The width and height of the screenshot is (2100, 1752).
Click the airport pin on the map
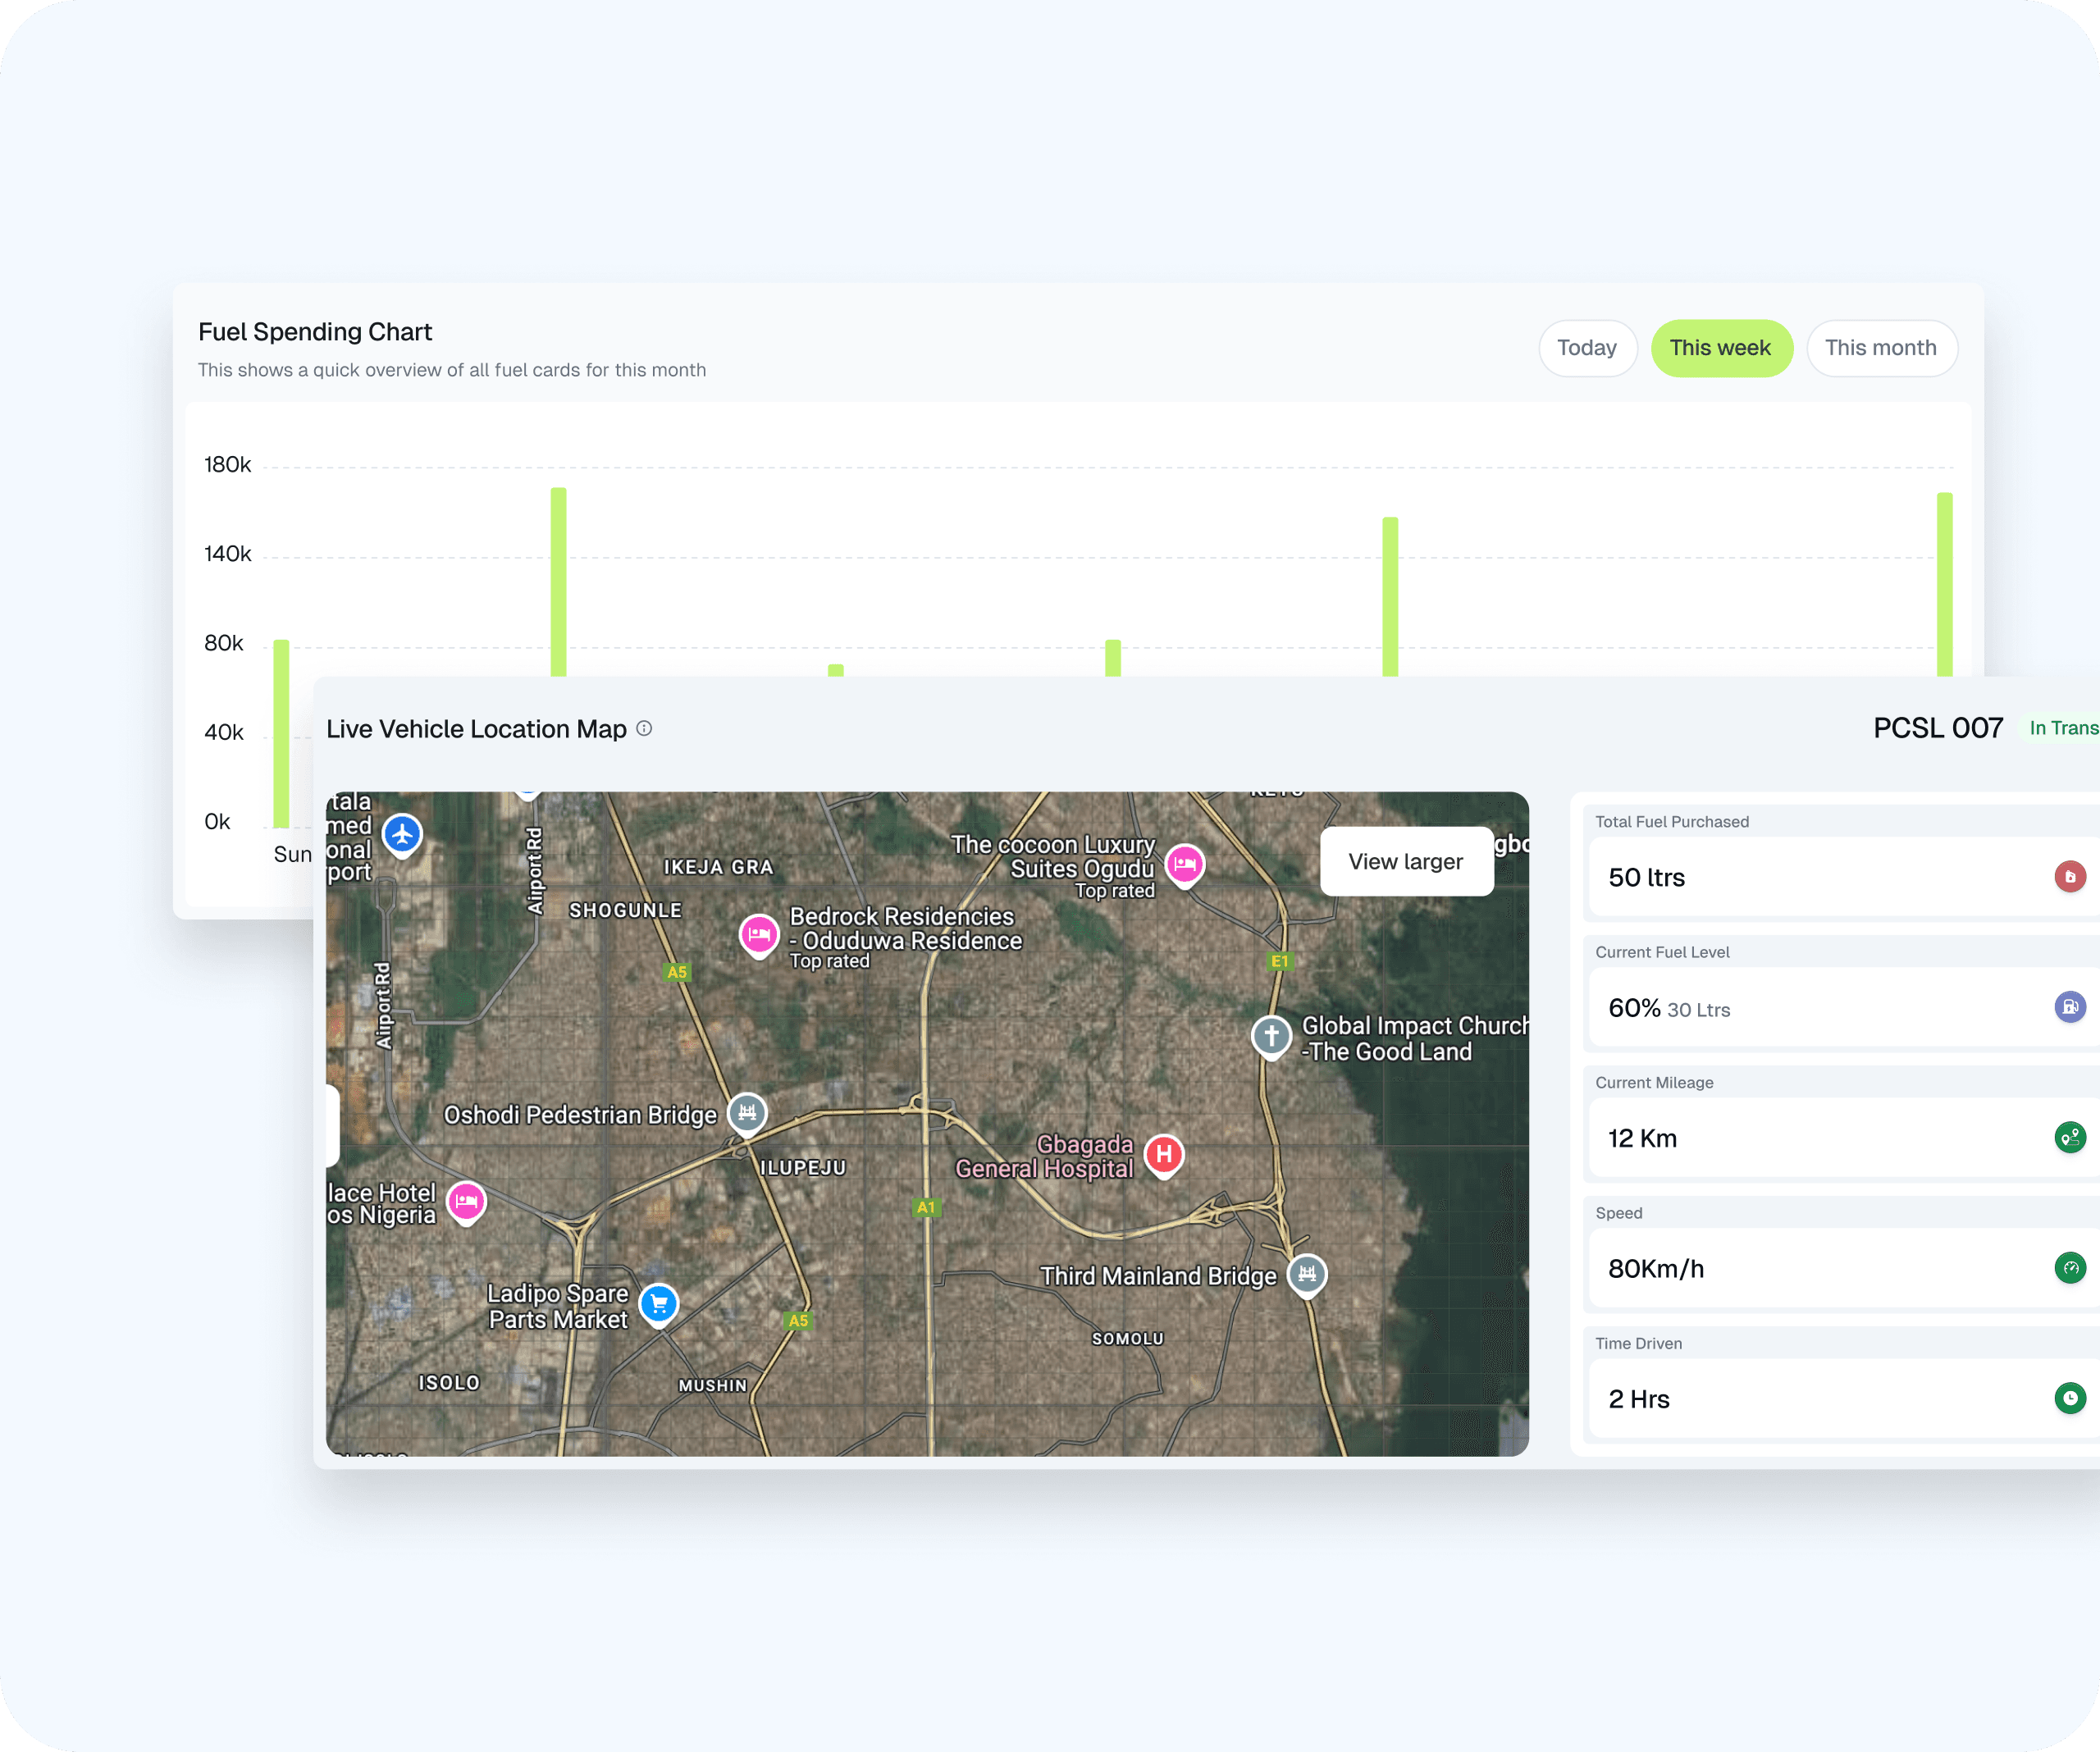click(x=402, y=833)
